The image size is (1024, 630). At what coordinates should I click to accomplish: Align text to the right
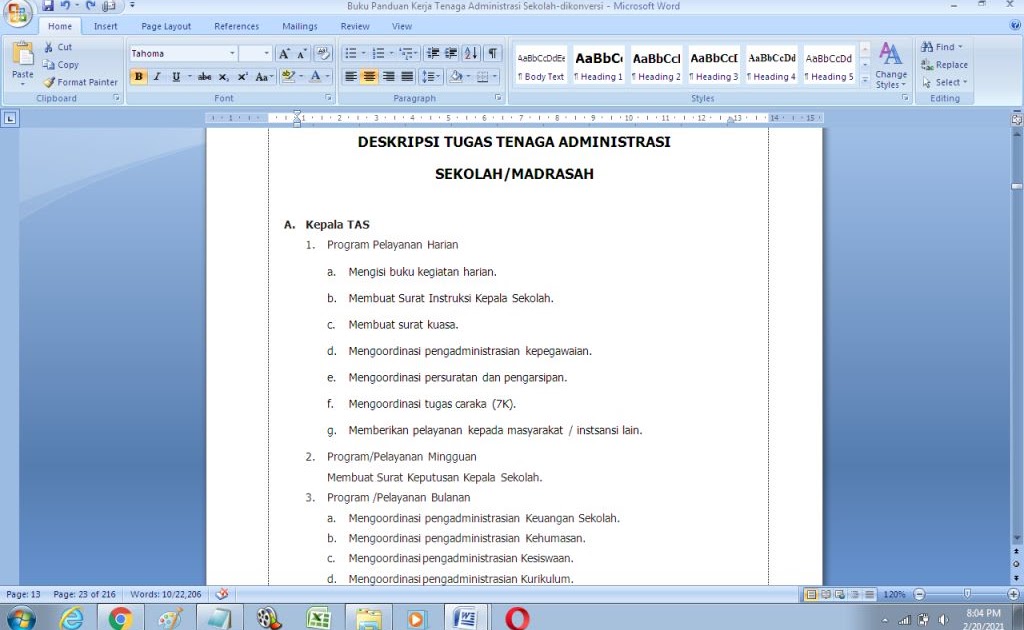tap(389, 76)
